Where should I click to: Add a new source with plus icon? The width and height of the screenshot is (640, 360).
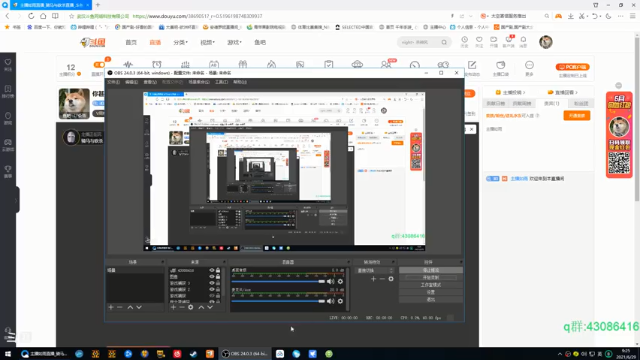pos(173,307)
